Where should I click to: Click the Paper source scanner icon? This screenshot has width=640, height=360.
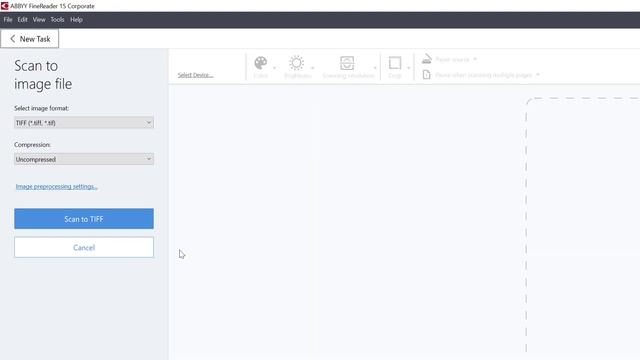click(427, 59)
